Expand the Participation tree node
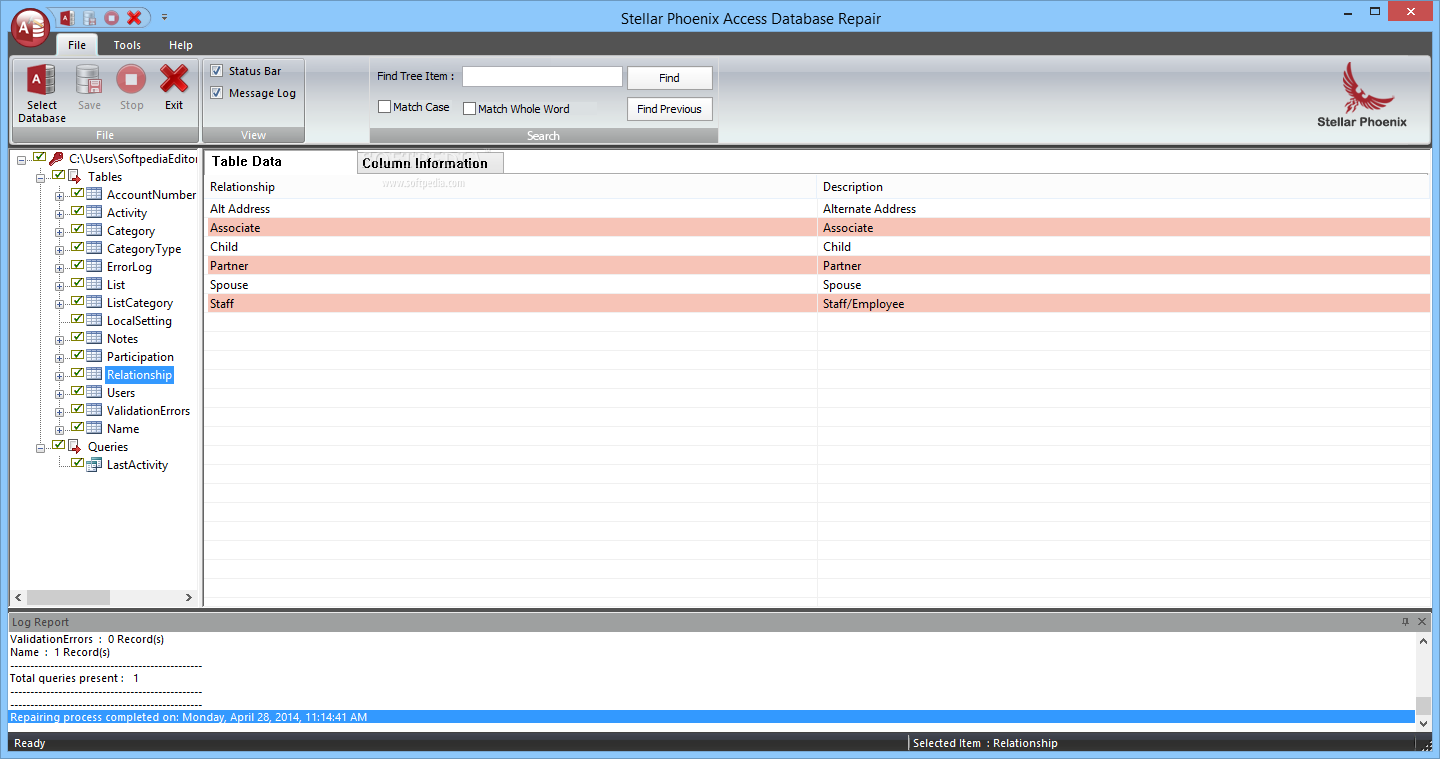The height and width of the screenshot is (759, 1440). pos(60,358)
